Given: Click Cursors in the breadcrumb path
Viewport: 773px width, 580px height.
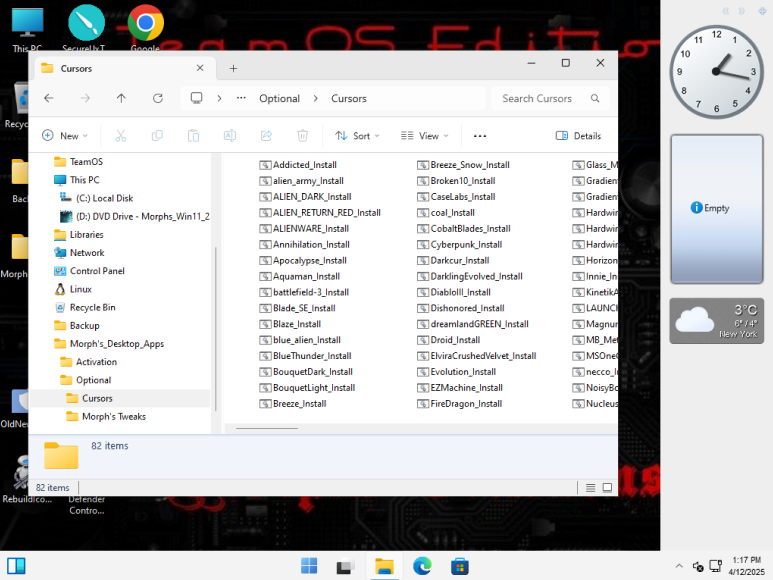Looking at the screenshot, I should pos(349,98).
